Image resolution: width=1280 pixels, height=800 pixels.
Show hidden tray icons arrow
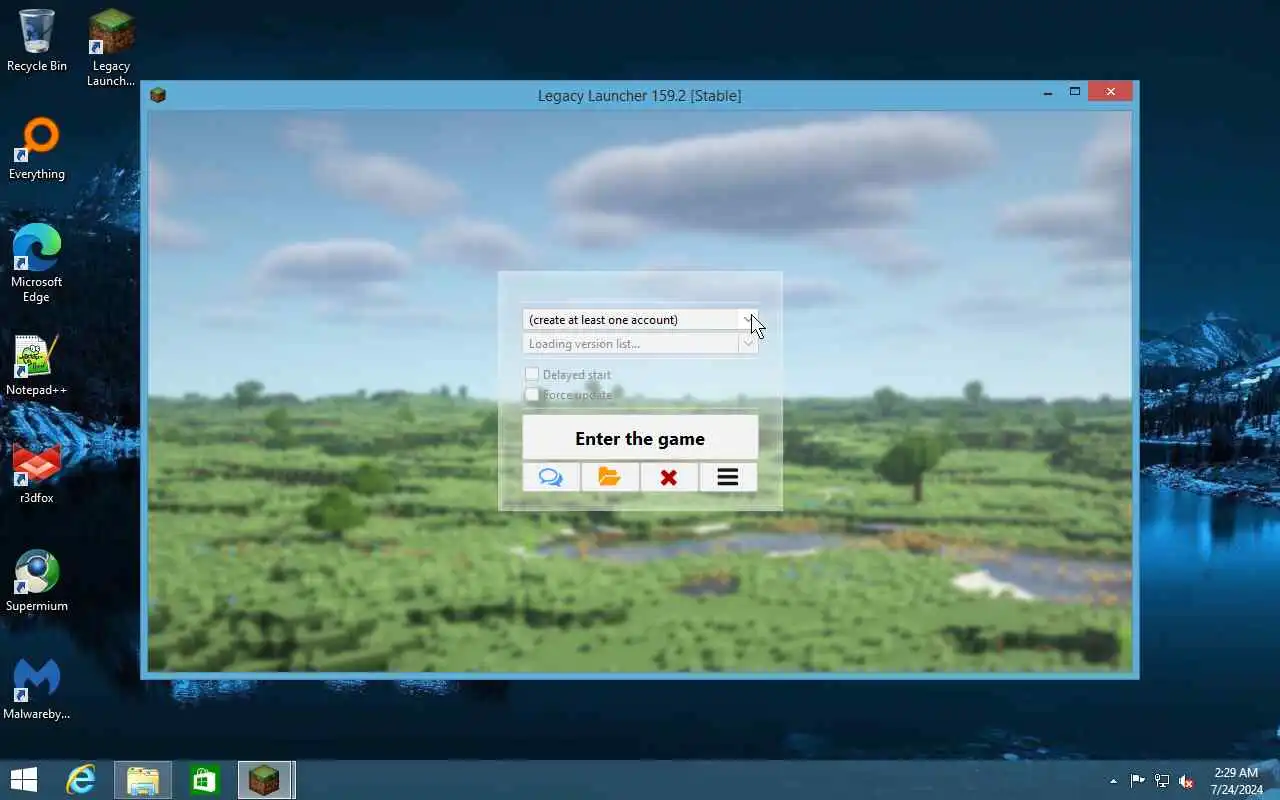tap(1113, 781)
